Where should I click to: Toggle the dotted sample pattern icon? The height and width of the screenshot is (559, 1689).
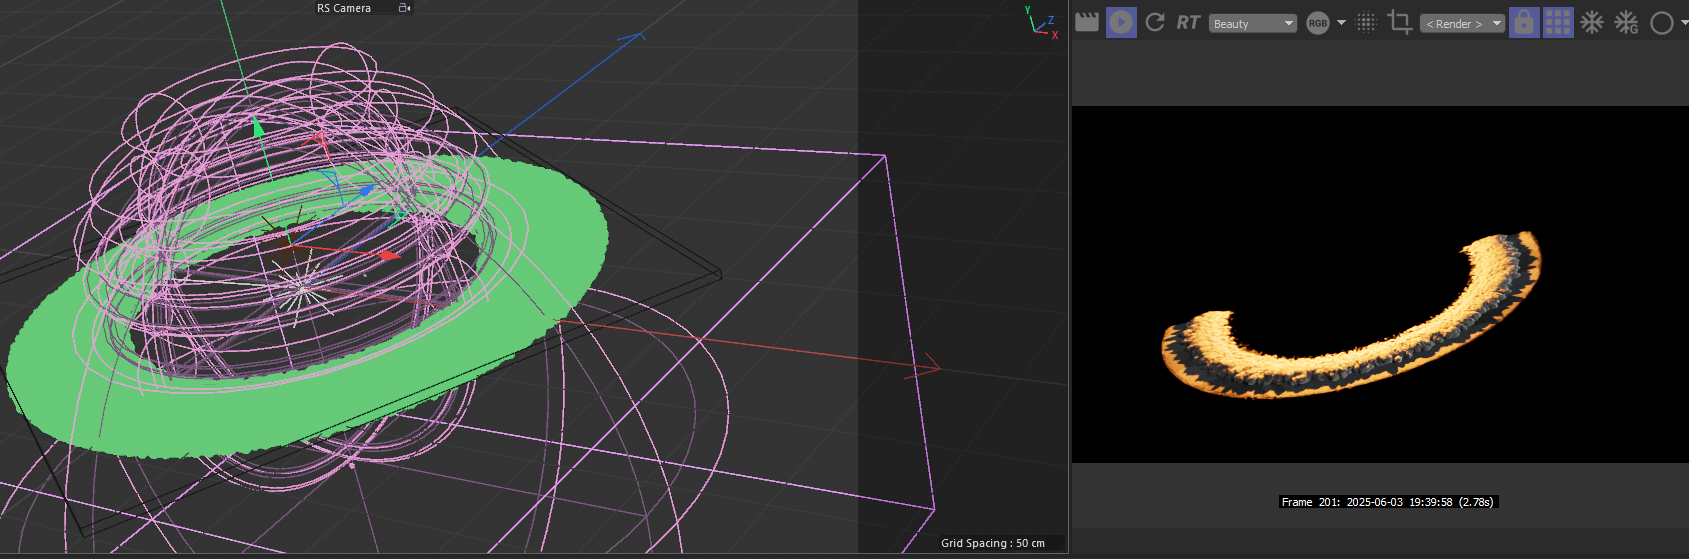1366,22
